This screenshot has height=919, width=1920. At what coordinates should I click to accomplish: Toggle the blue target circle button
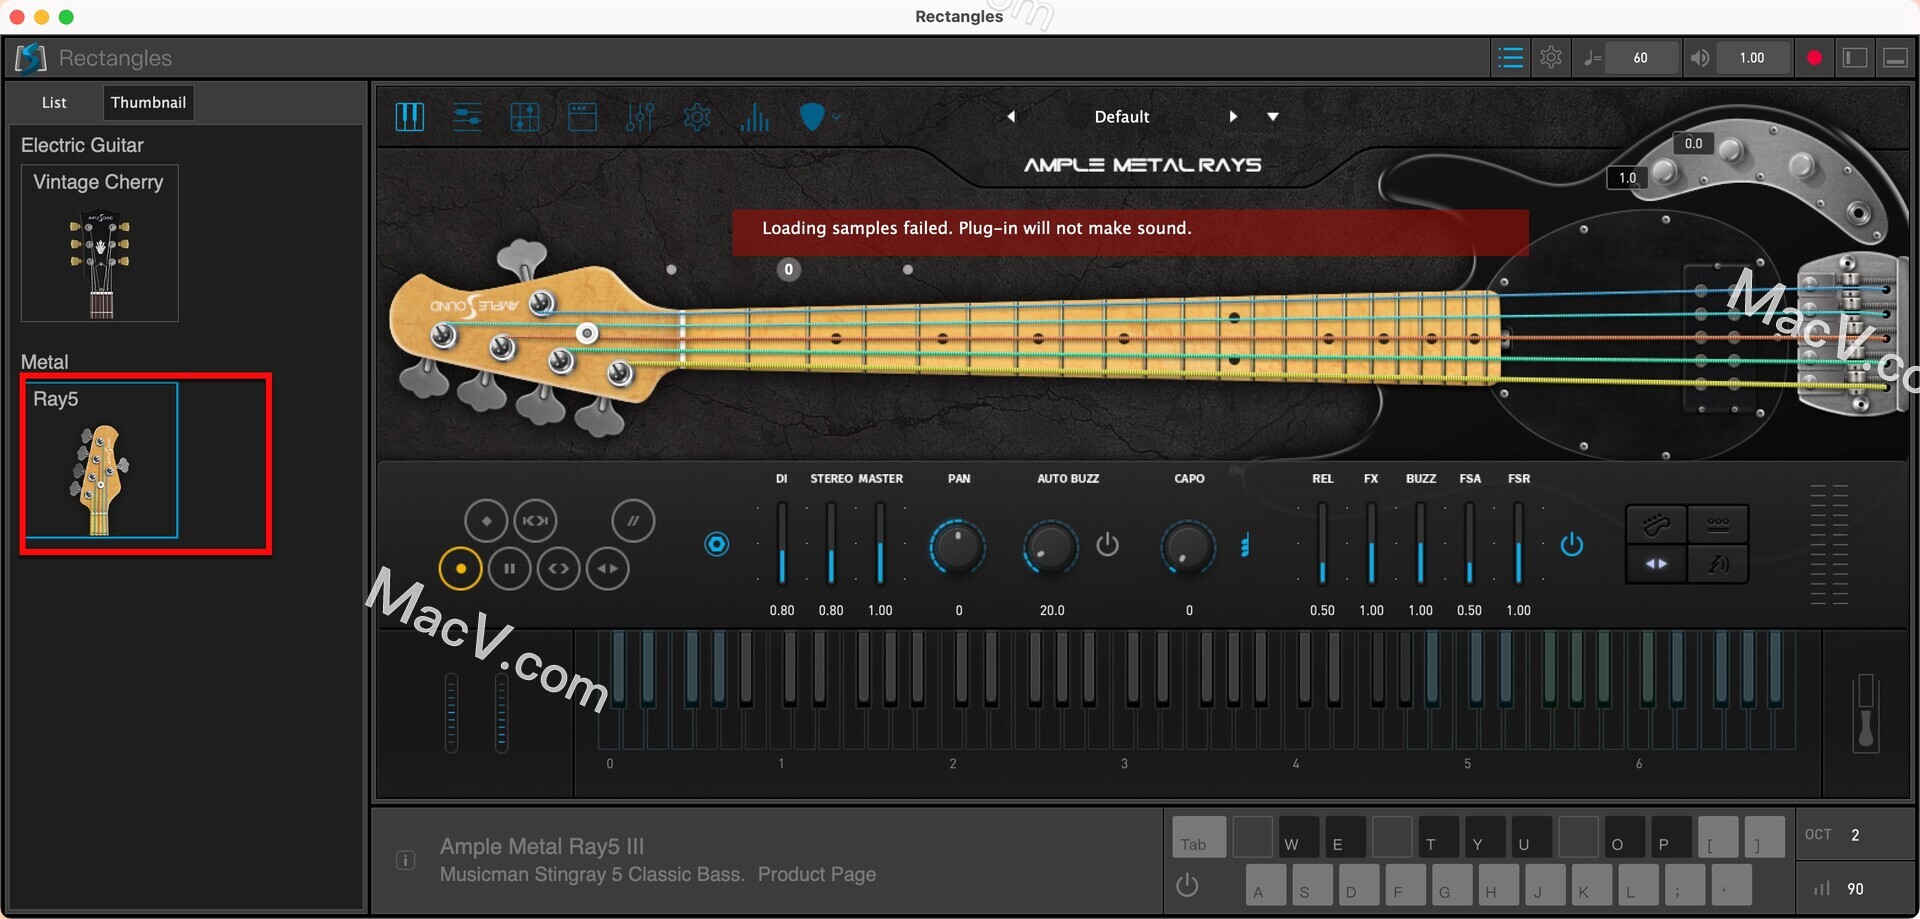tap(717, 545)
